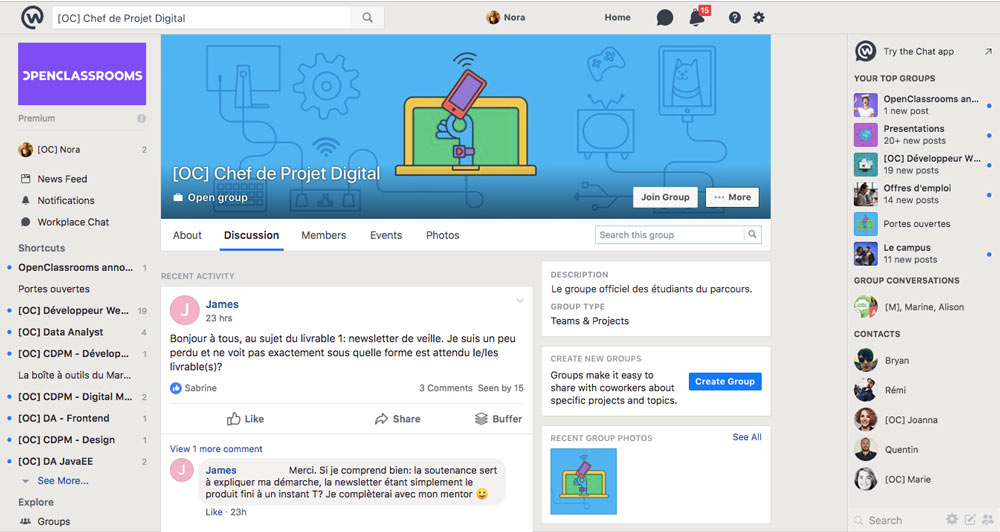Click the Create Group button
The width and height of the screenshot is (1000, 532).
tap(724, 381)
